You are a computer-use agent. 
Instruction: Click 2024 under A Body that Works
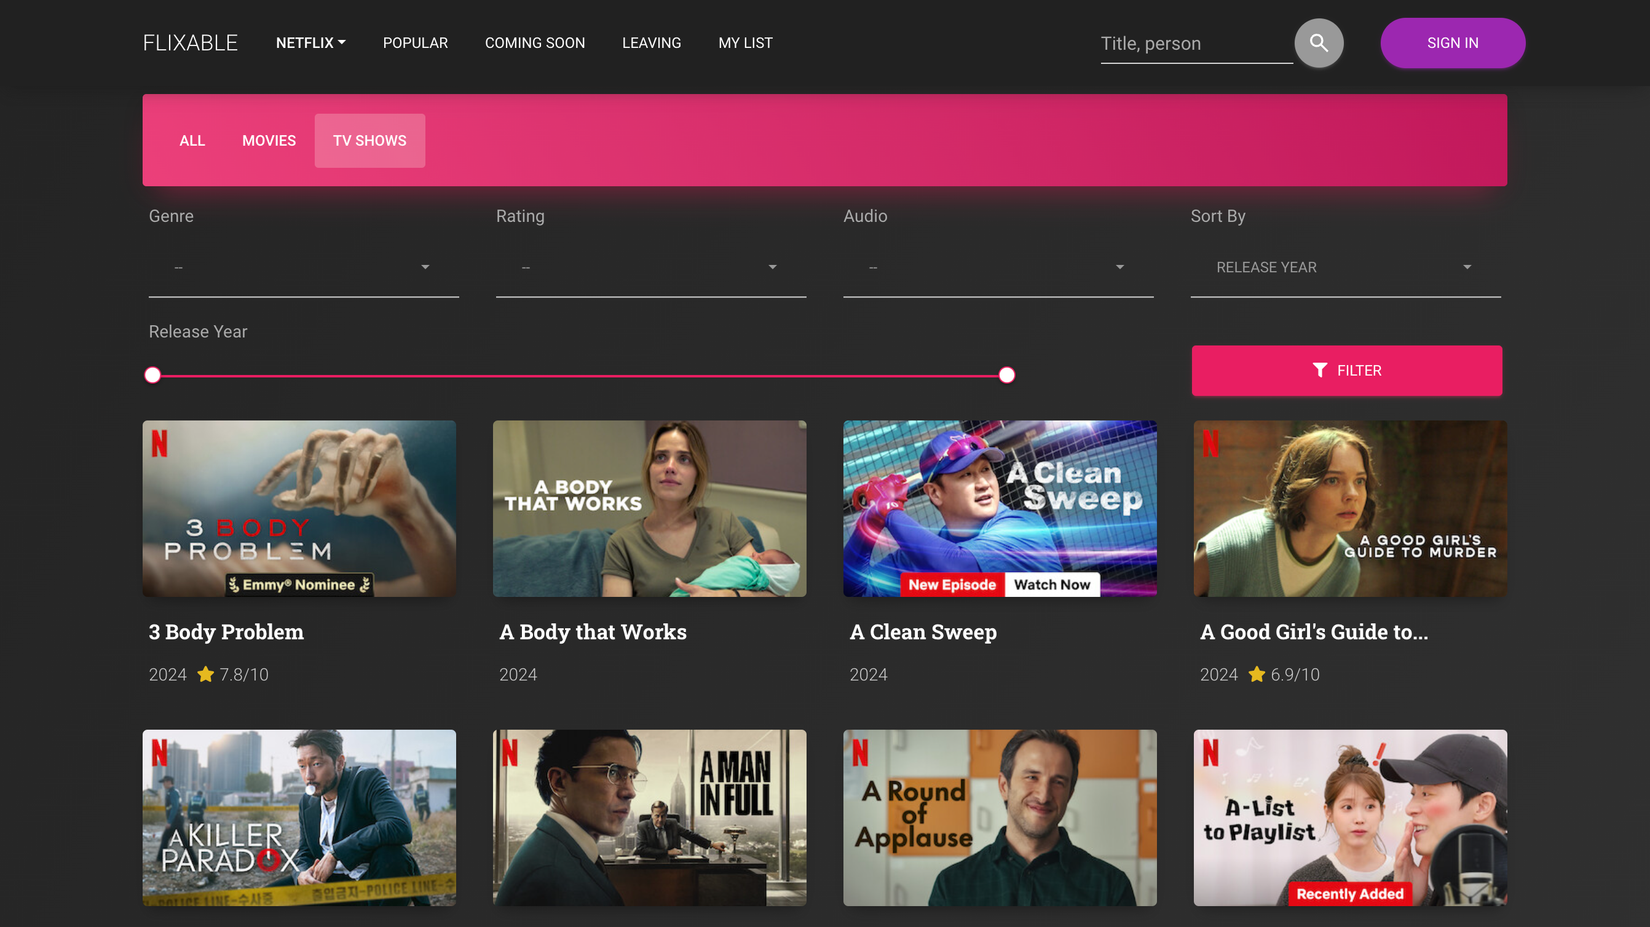point(518,675)
